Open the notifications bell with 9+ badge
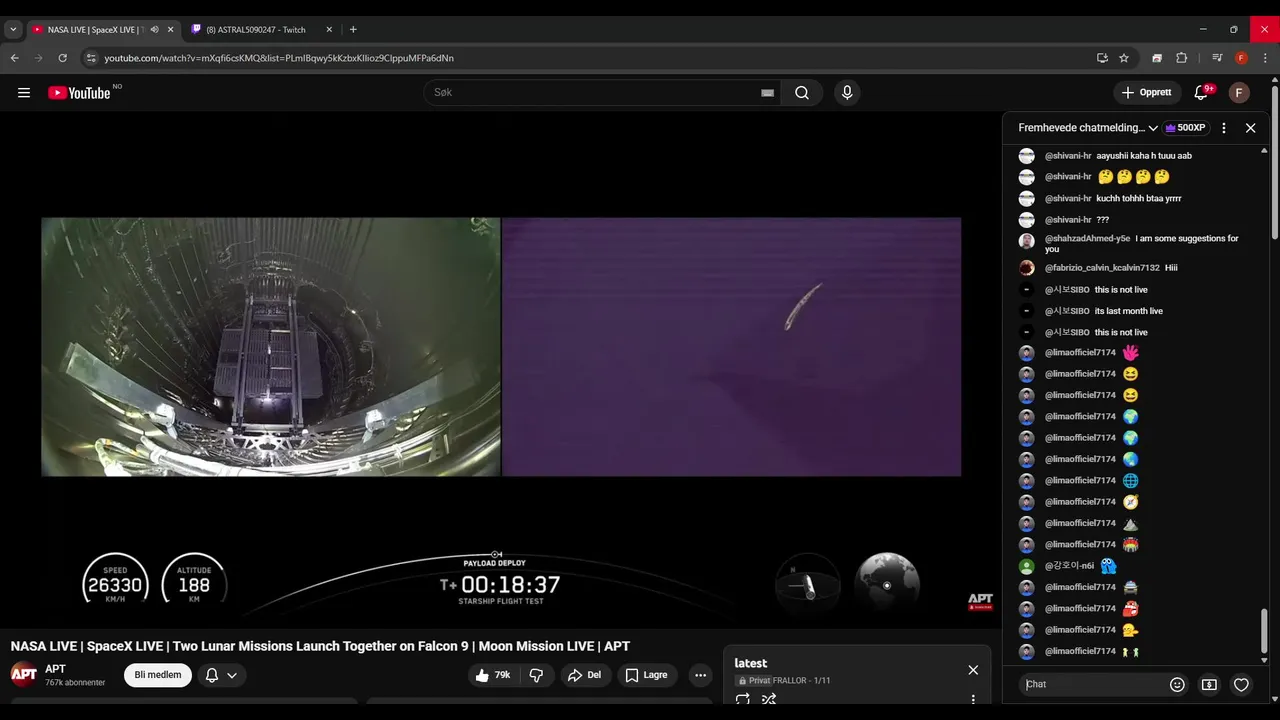The height and width of the screenshot is (720, 1280). (1203, 93)
